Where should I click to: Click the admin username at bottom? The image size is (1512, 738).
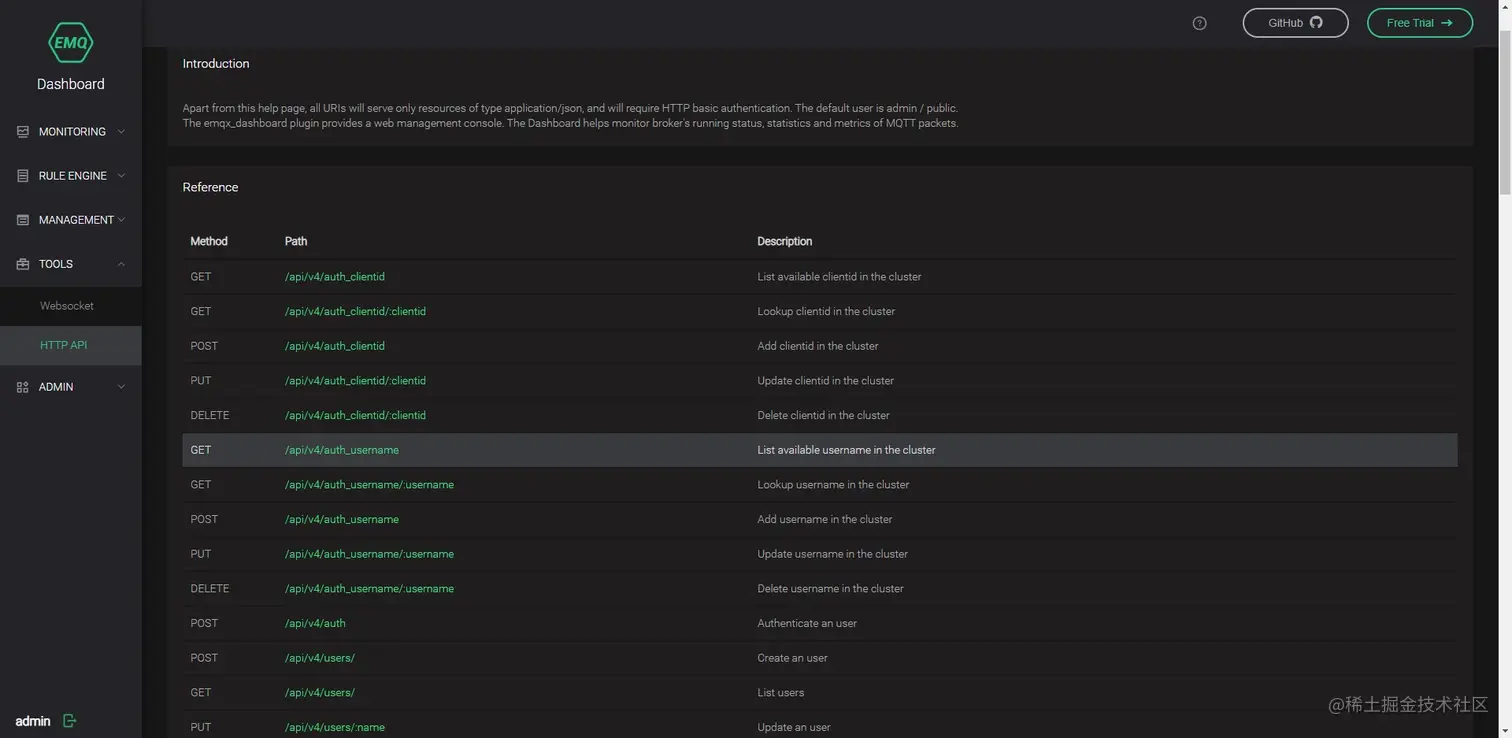pos(33,721)
